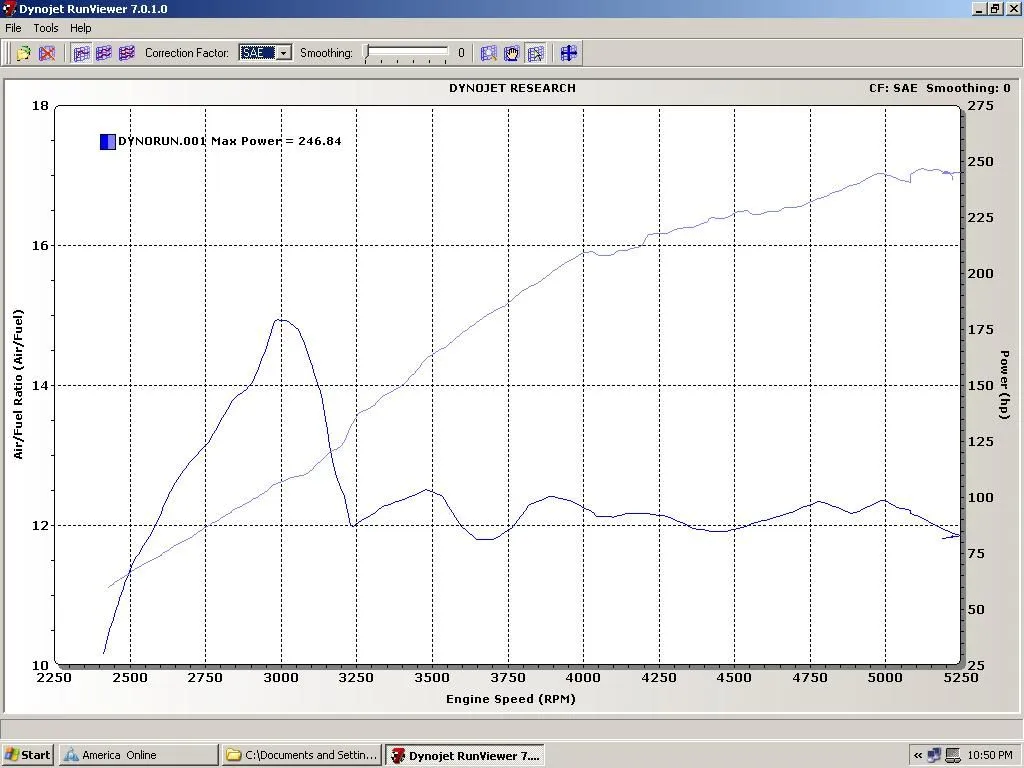Click the crosshair grid navigation icon
The image size is (1024, 768).
[x=568, y=53]
